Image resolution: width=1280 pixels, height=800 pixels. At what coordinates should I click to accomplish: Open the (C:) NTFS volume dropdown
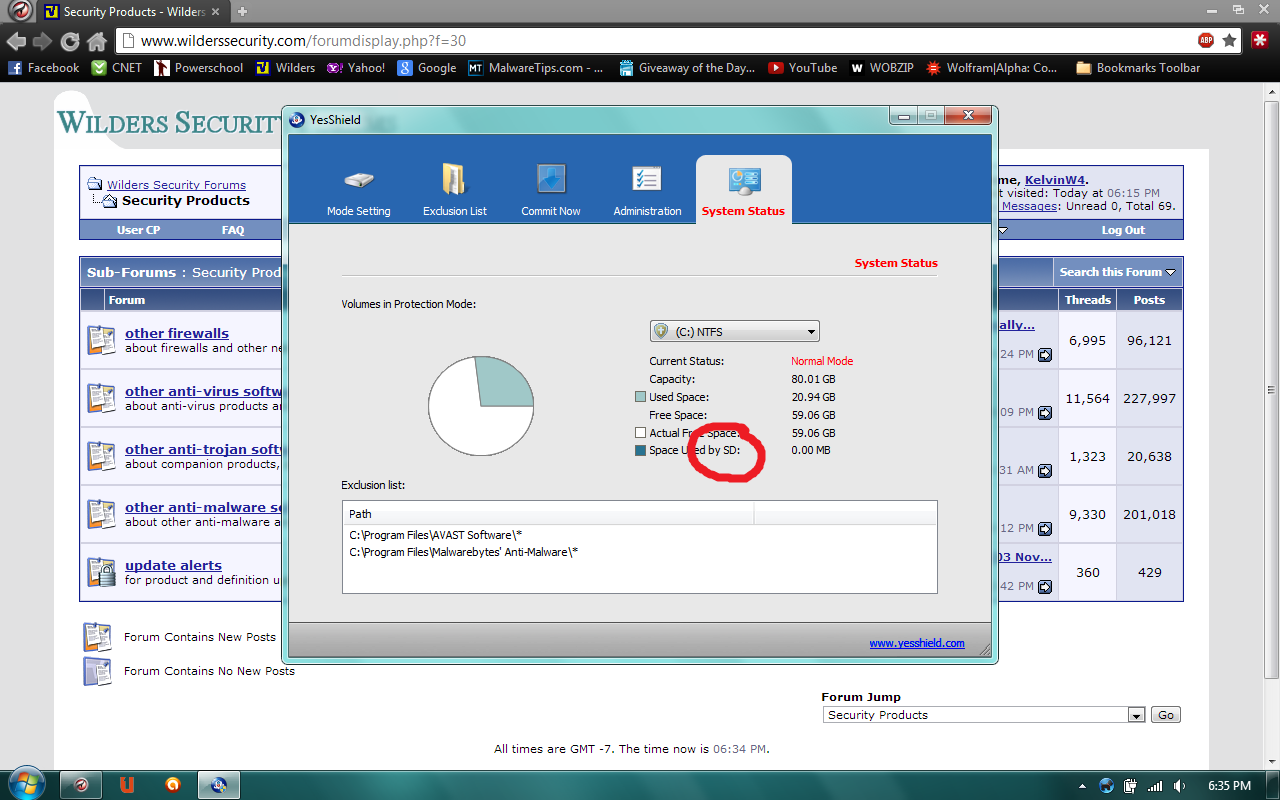[x=734, y=332]
